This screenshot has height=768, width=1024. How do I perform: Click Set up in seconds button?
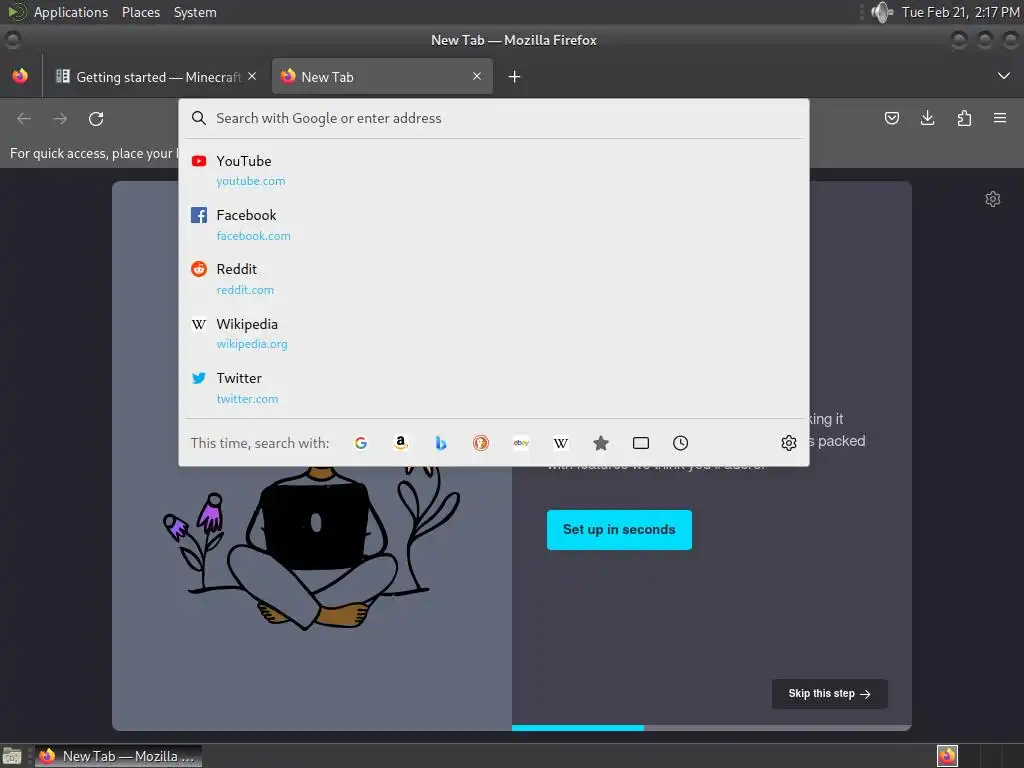pos(619,530)
